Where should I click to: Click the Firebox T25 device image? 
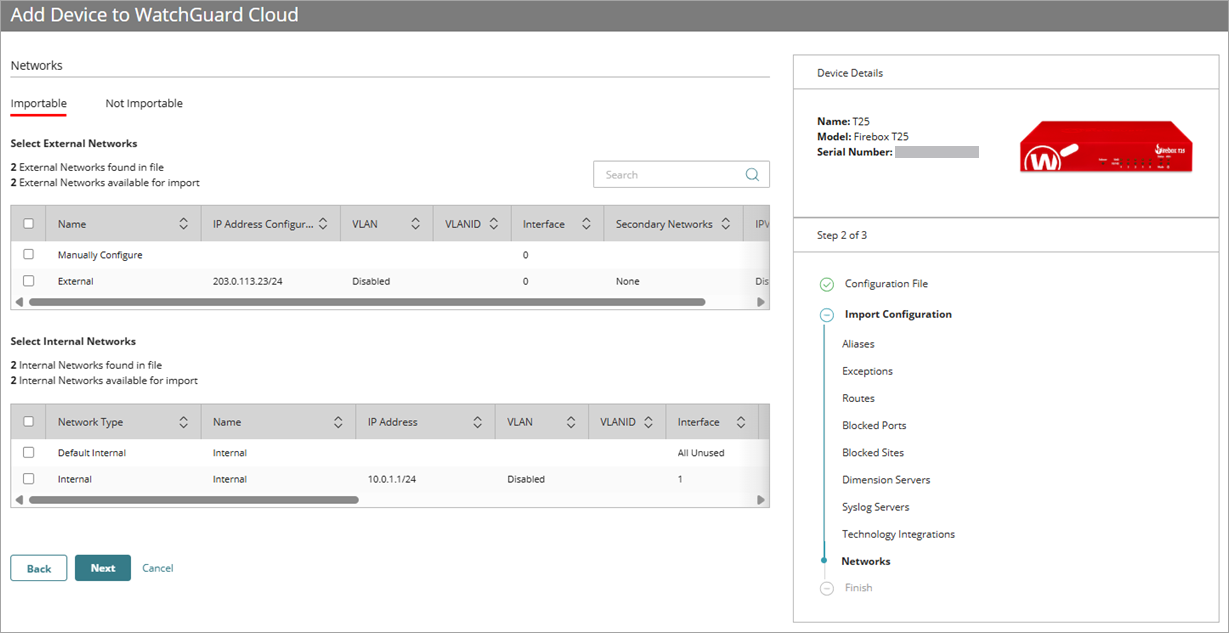tap(1107, 147)
